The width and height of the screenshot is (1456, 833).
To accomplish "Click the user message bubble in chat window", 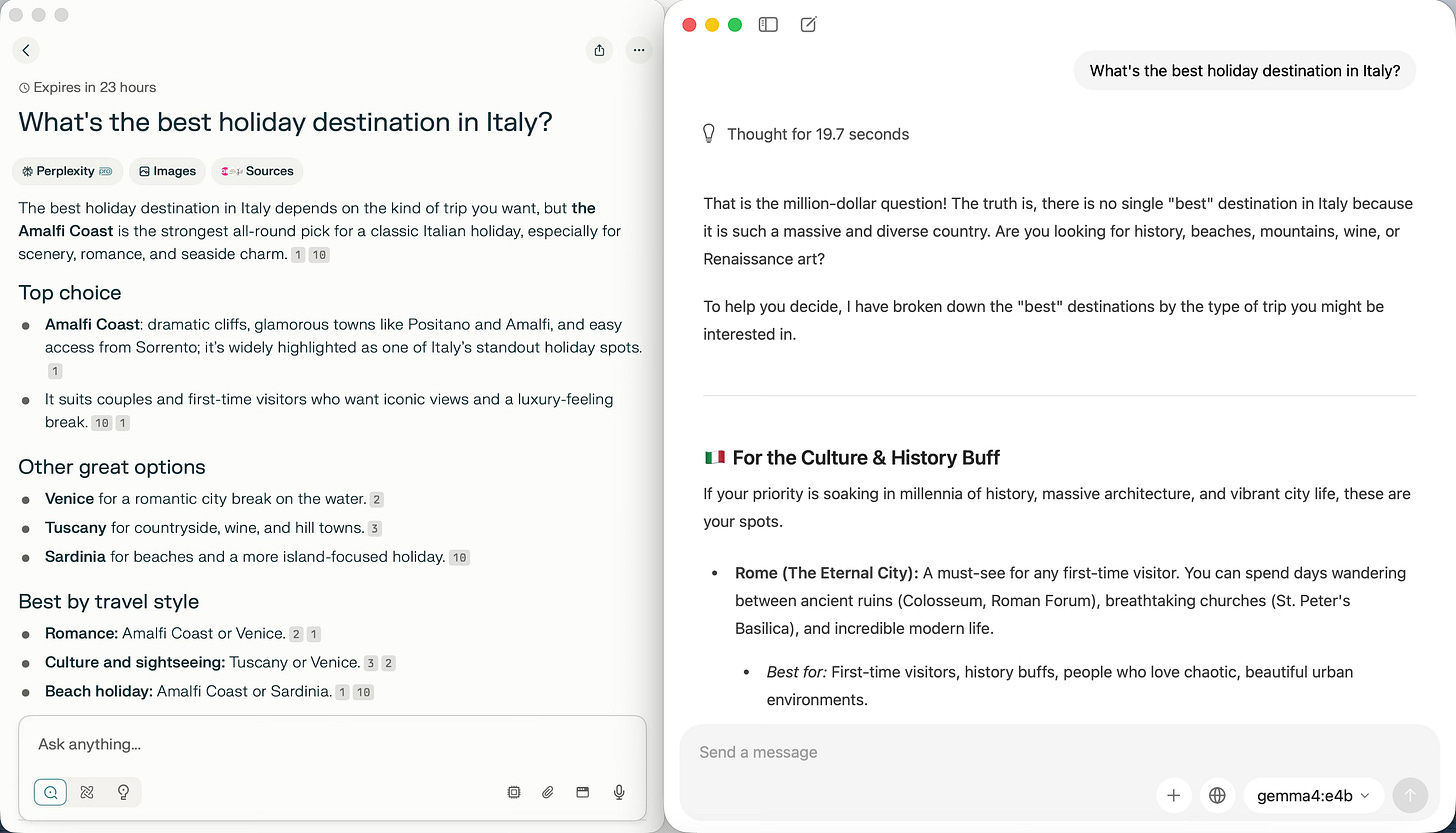I will pyautogui.click(x=1245, y=71).
